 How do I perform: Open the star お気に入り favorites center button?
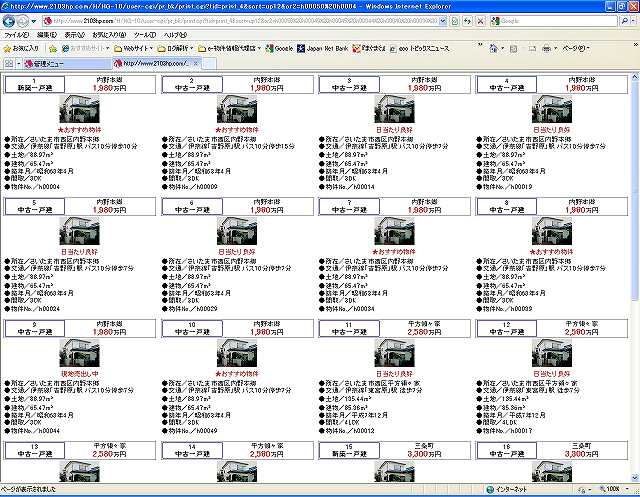pos(21,49)
